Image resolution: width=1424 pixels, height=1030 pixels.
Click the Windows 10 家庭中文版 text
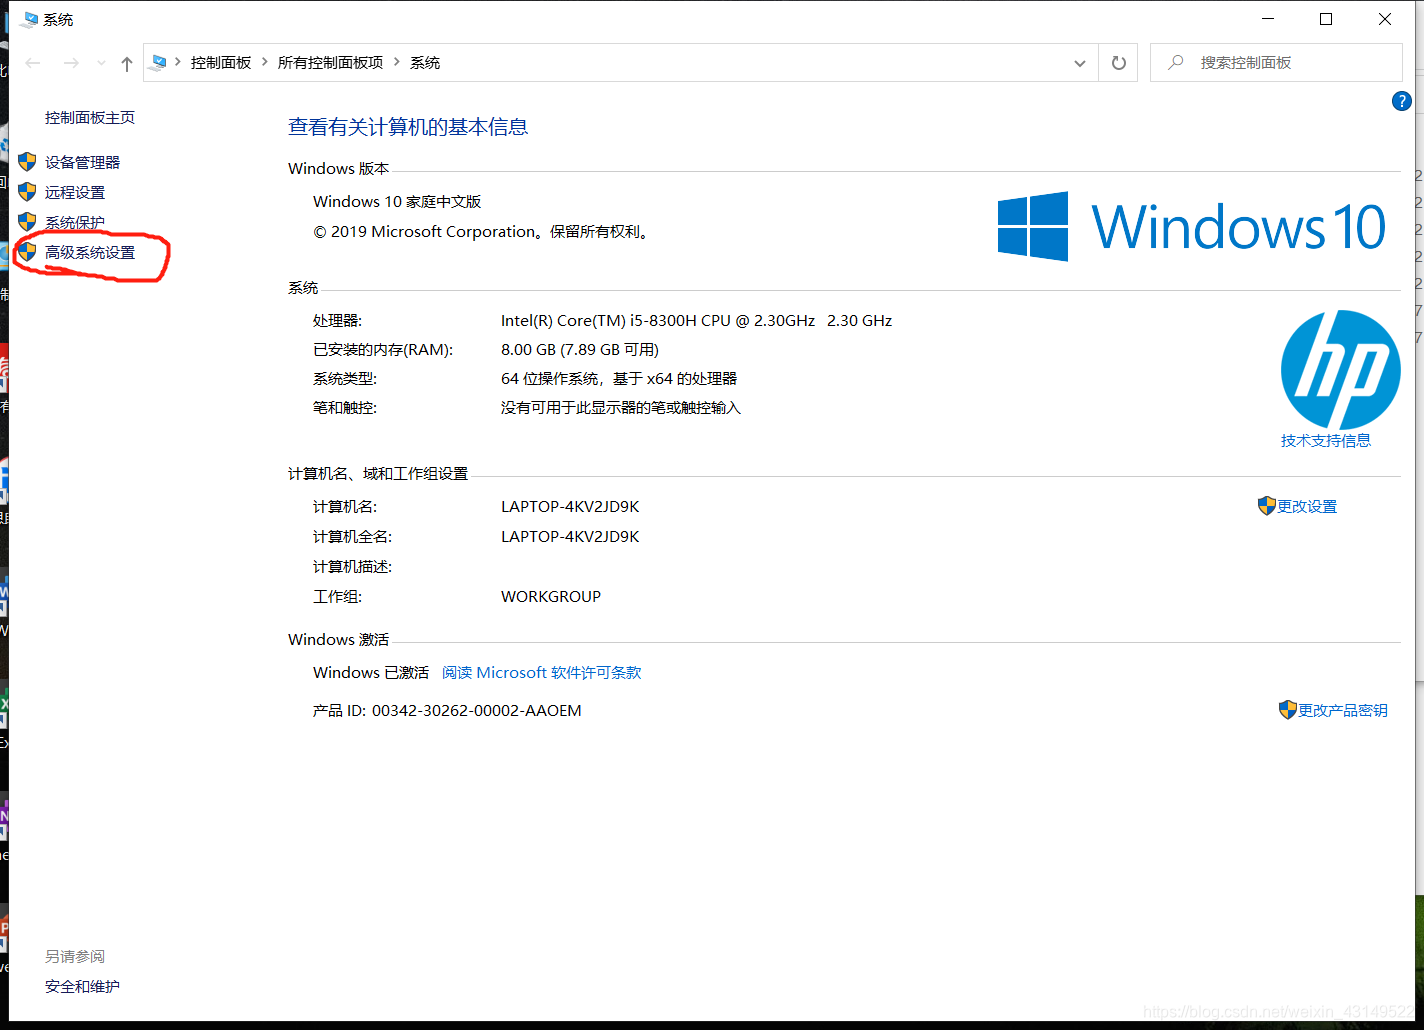397,201
